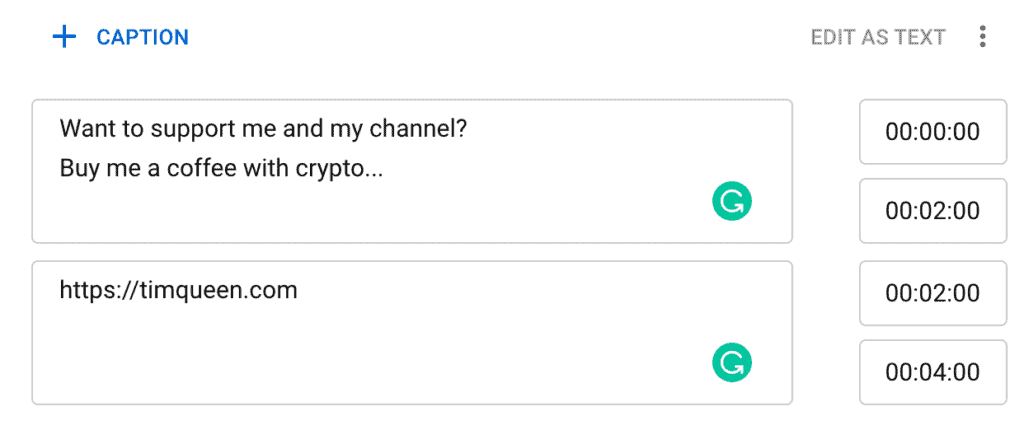Viewport: 1024px width, 425px height.
Task: Click Grammarly icon in the timqueen.com caption box
Action: [731, 363]
